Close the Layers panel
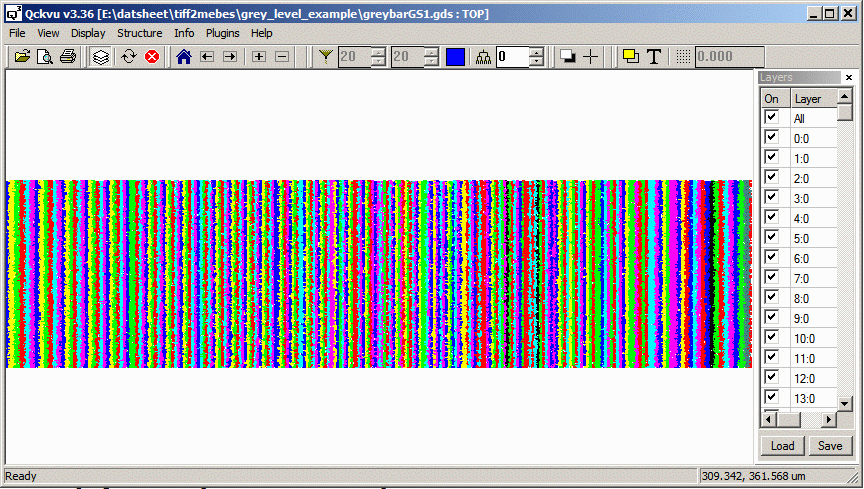The height and width of the screenshot is (489, 864). 849,78
